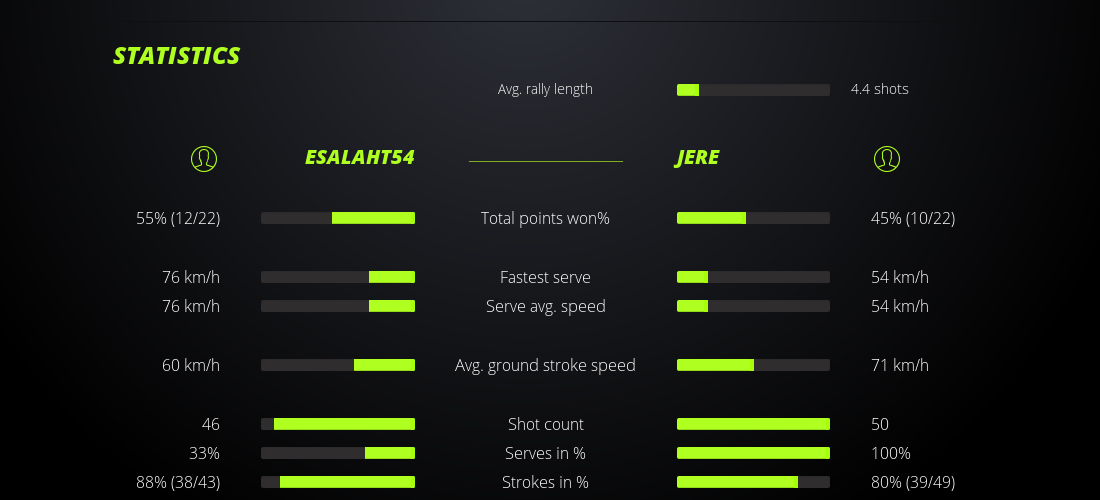This screenshot has height=500, width=1100.
Task: Select the ESALAHT54 player name
Action: (x=359, y=158)
